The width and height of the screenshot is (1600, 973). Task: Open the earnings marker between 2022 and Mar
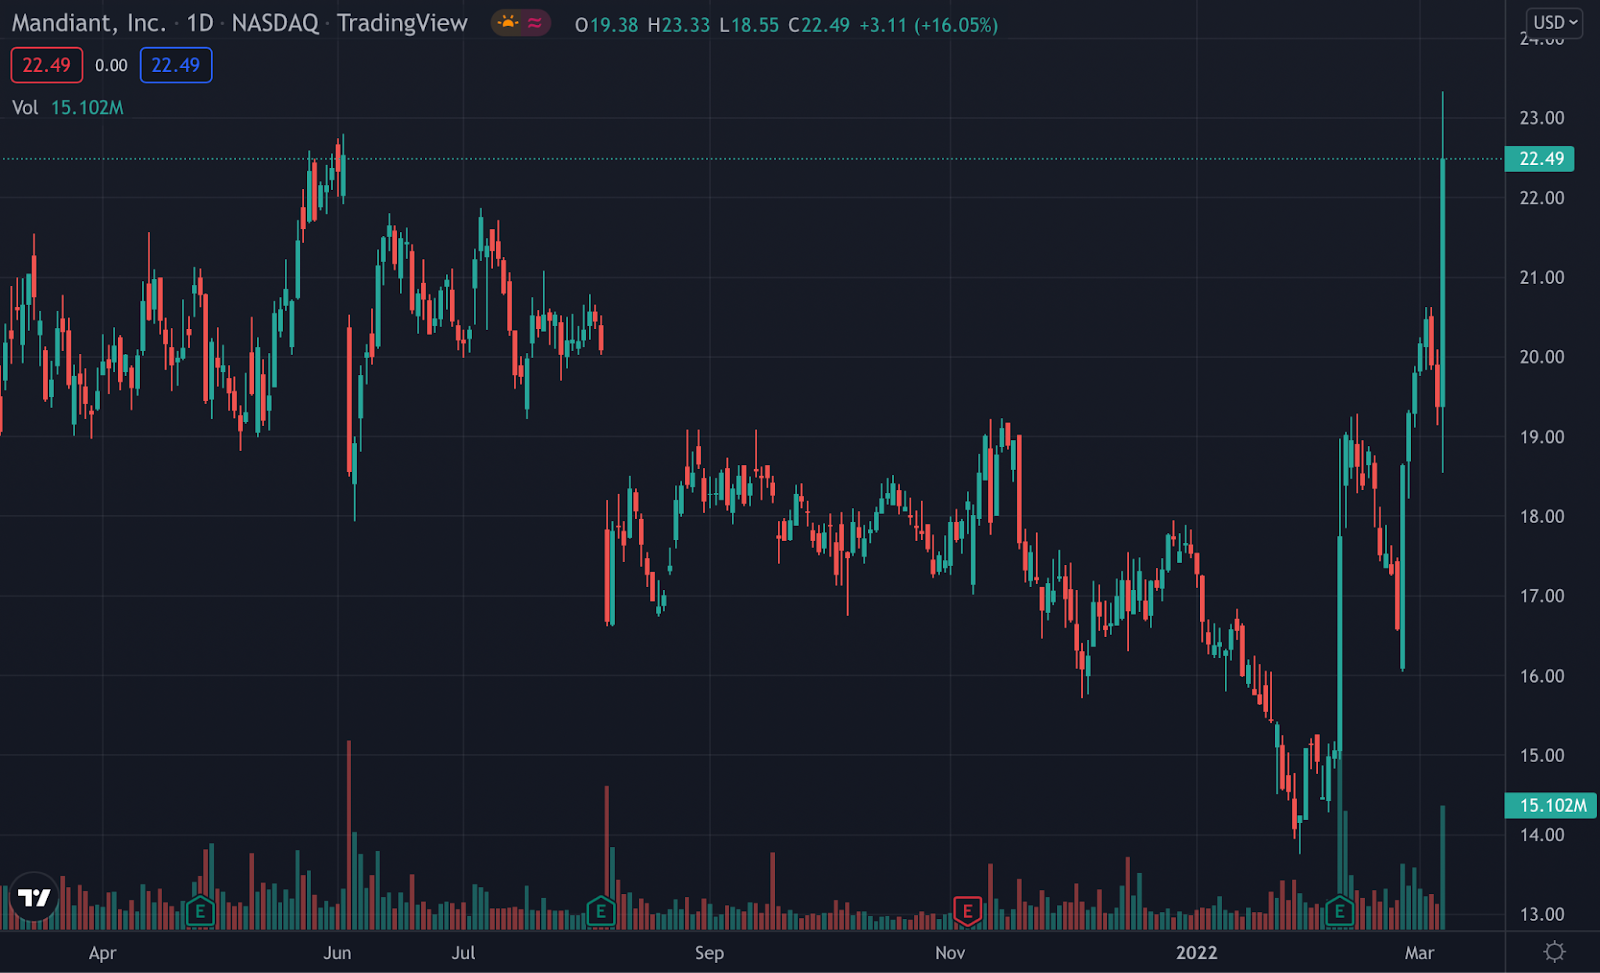tap(1339, 911)
